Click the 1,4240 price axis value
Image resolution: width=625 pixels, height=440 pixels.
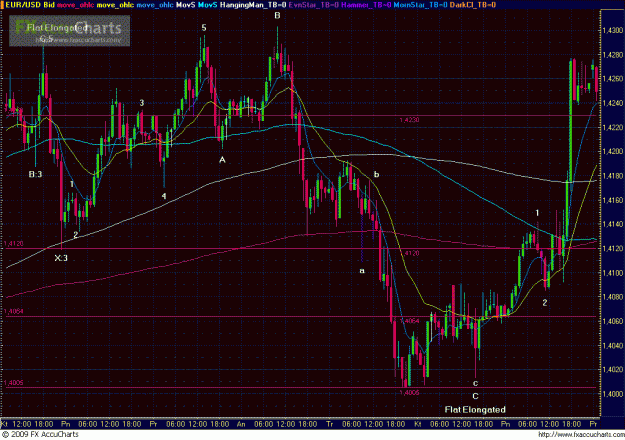point(613,103)
